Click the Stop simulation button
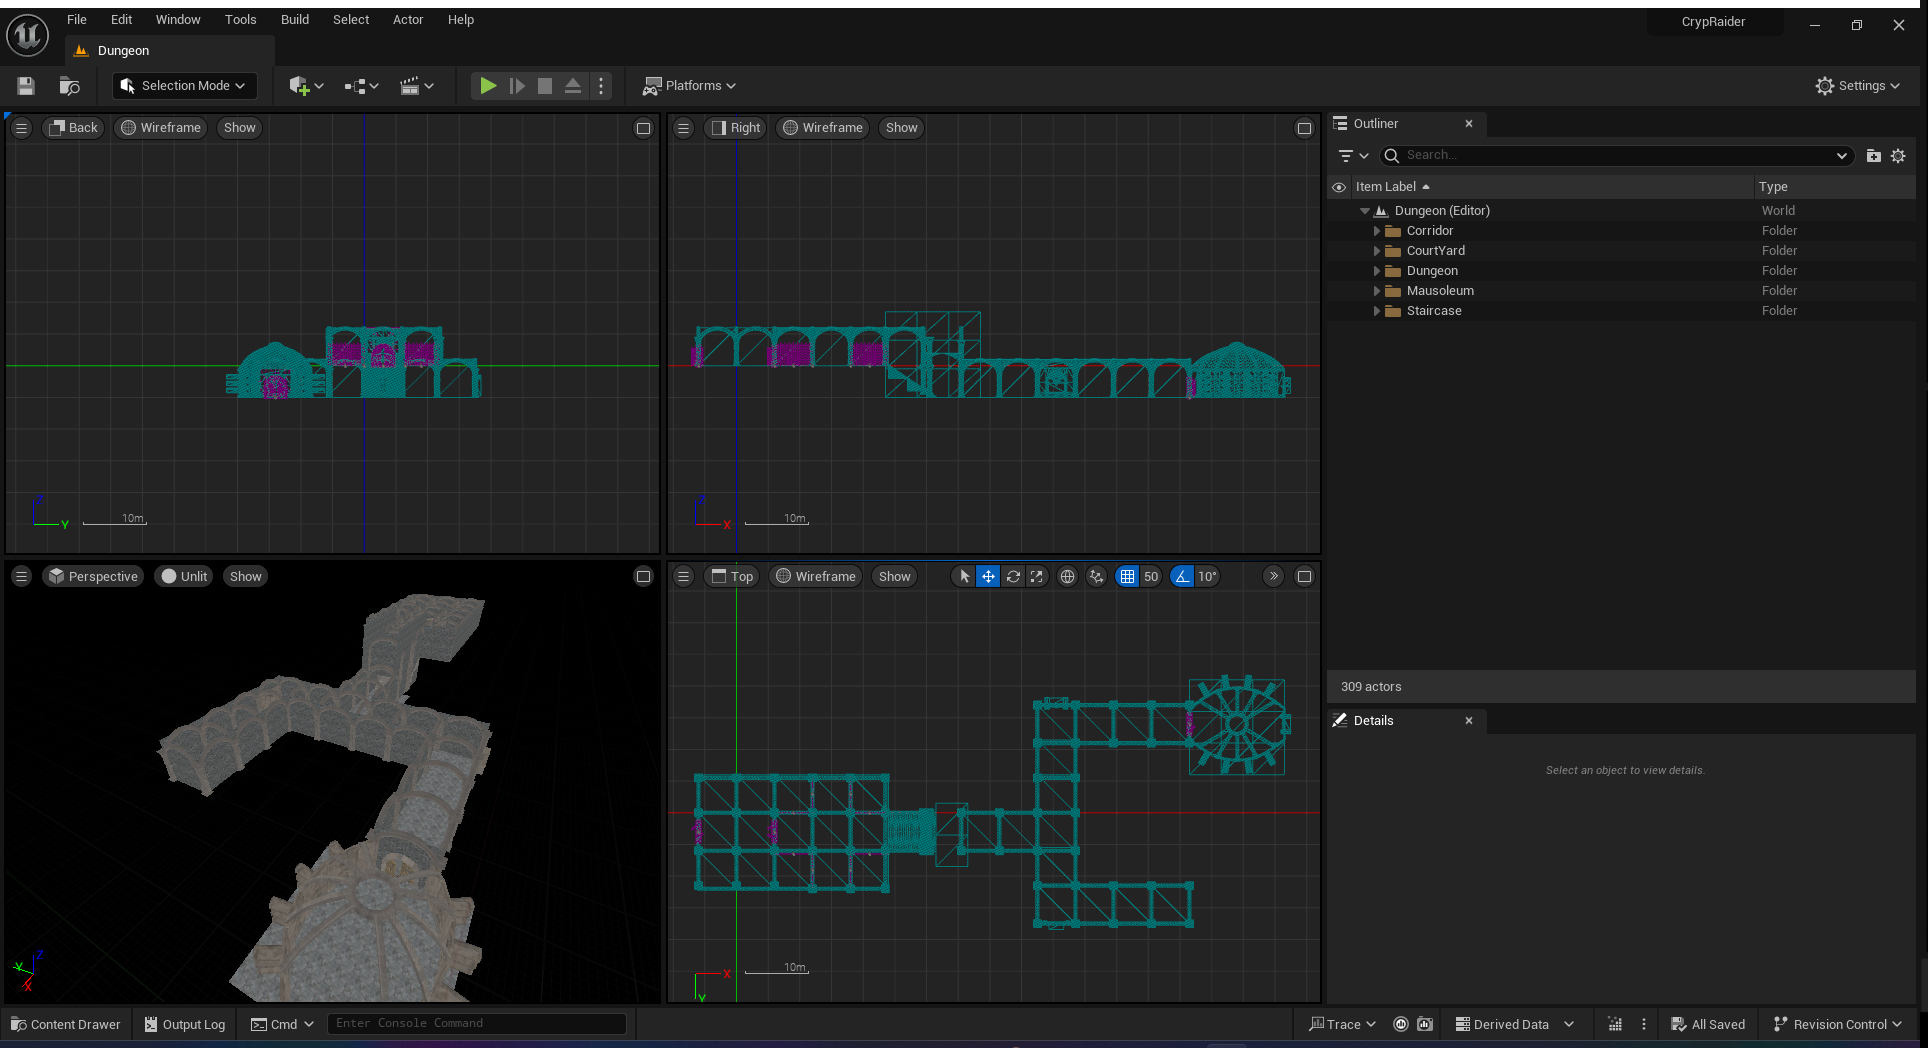The width and height of the screenshot is (1928, 1048). [x=545, y=86]
